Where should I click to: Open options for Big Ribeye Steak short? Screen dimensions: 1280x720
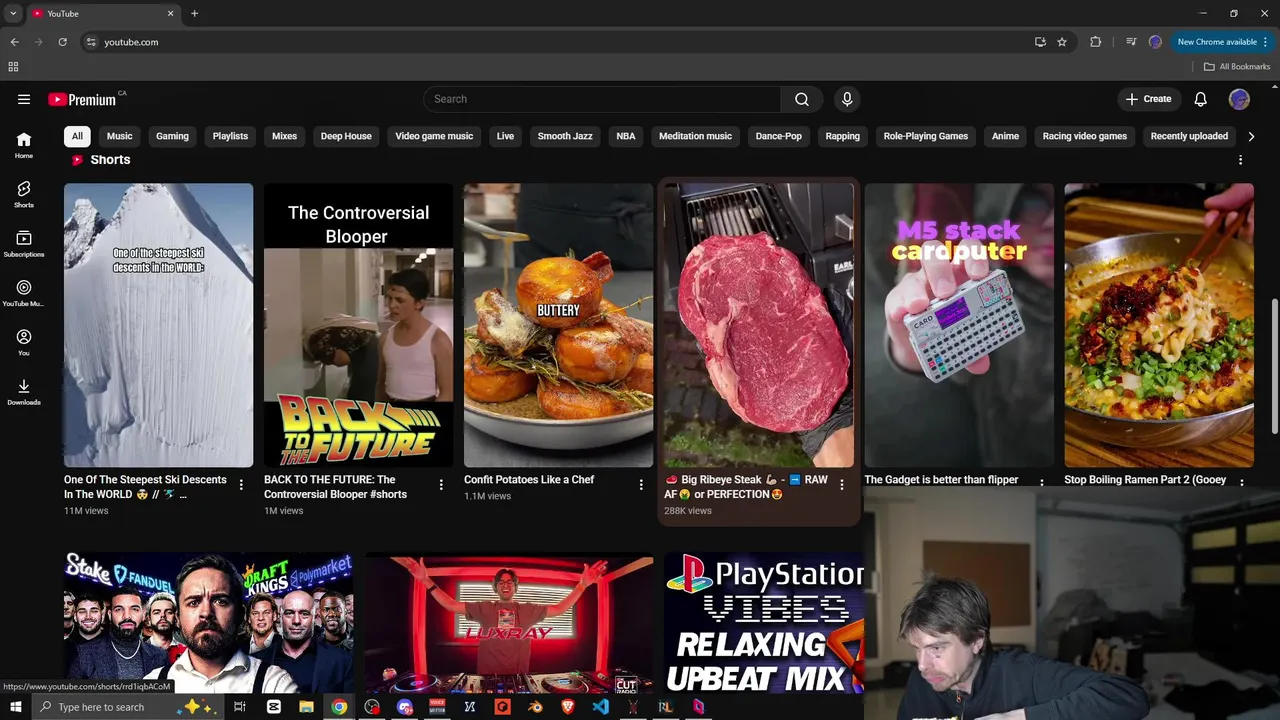click(x=842, y=485)
